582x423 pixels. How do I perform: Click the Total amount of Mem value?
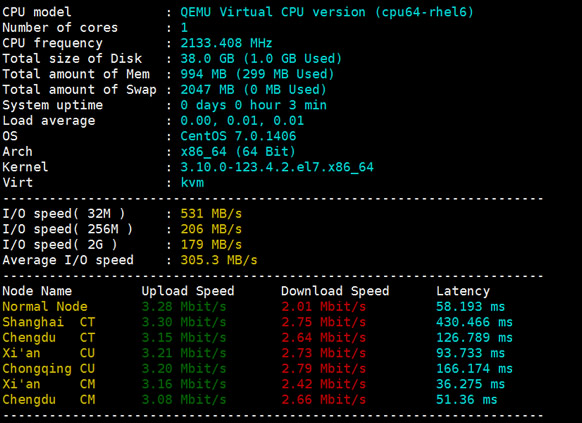tap(257, 74)
